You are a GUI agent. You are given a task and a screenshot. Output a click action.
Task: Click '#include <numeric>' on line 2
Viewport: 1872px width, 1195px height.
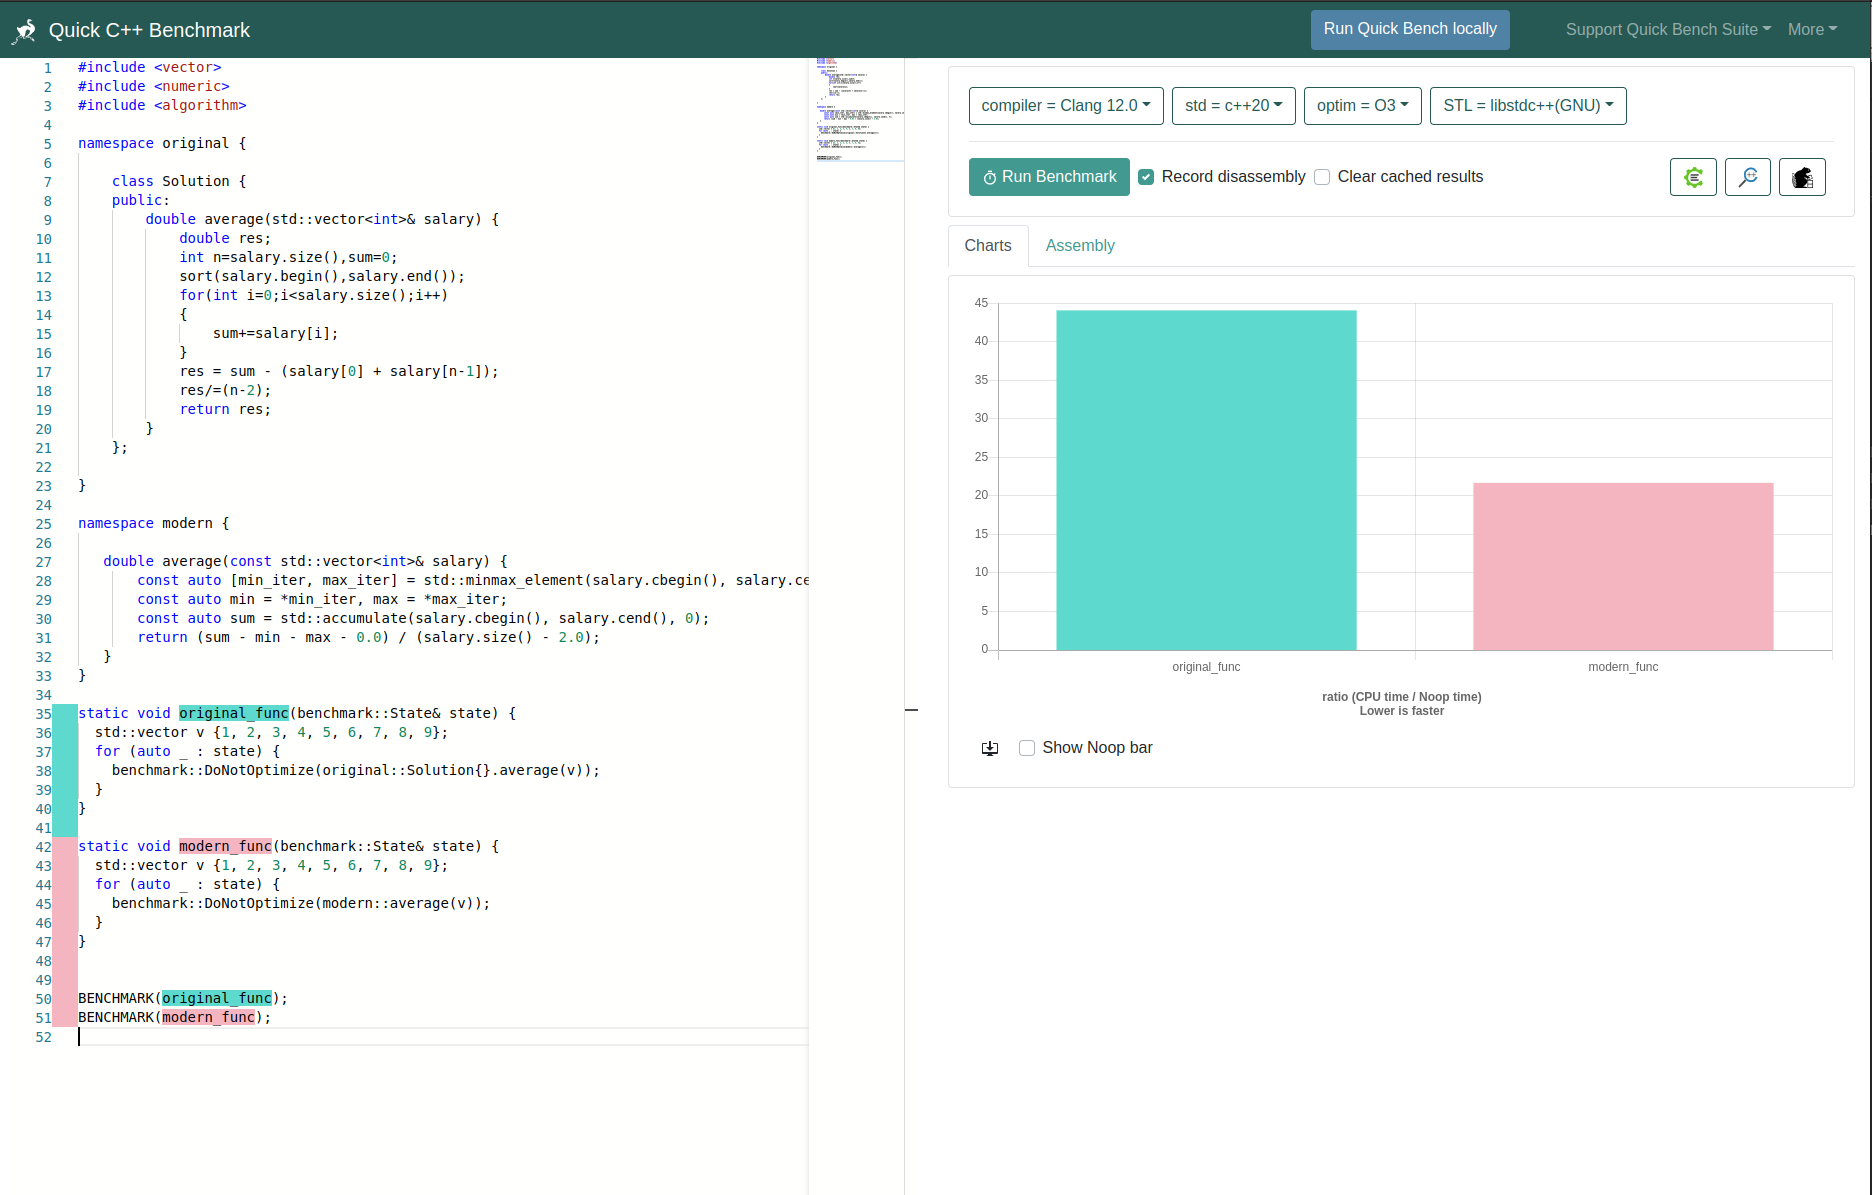(154, 86)
